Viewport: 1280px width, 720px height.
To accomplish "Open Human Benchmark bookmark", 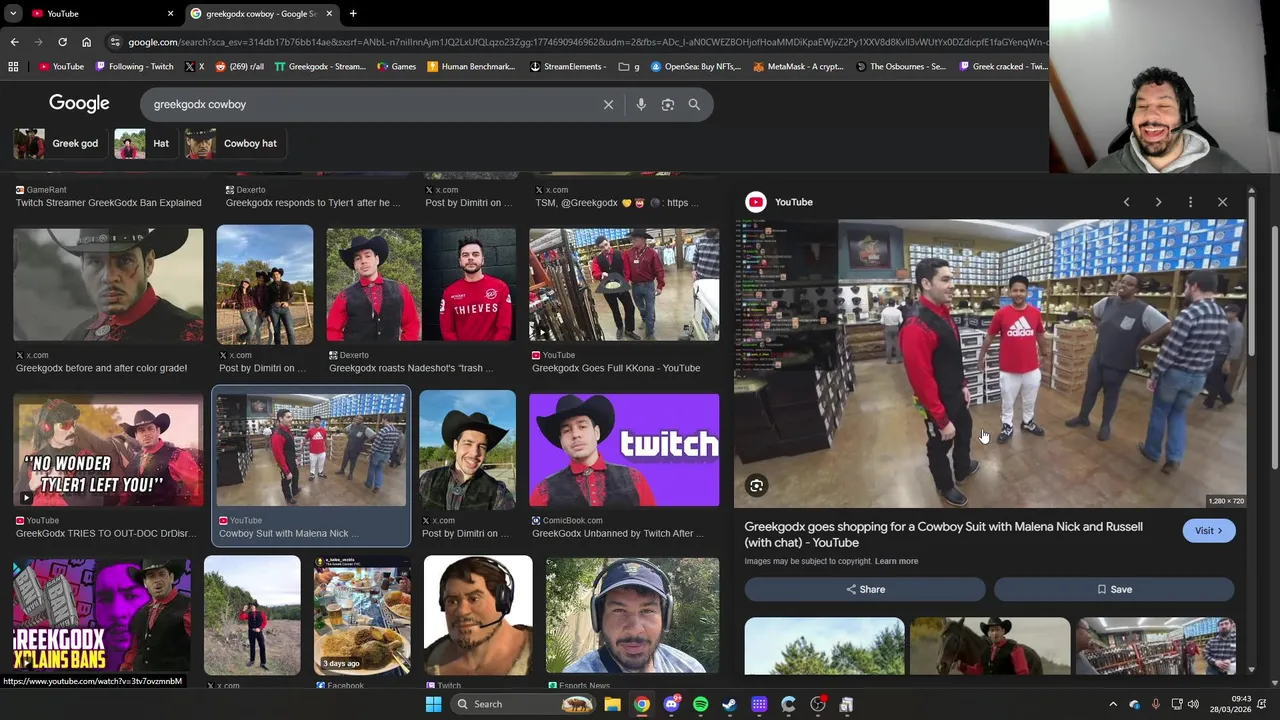I will coord(471,67).
